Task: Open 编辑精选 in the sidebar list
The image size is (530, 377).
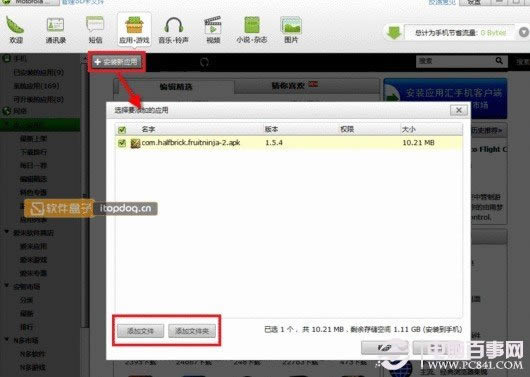Action: [33, 179]
